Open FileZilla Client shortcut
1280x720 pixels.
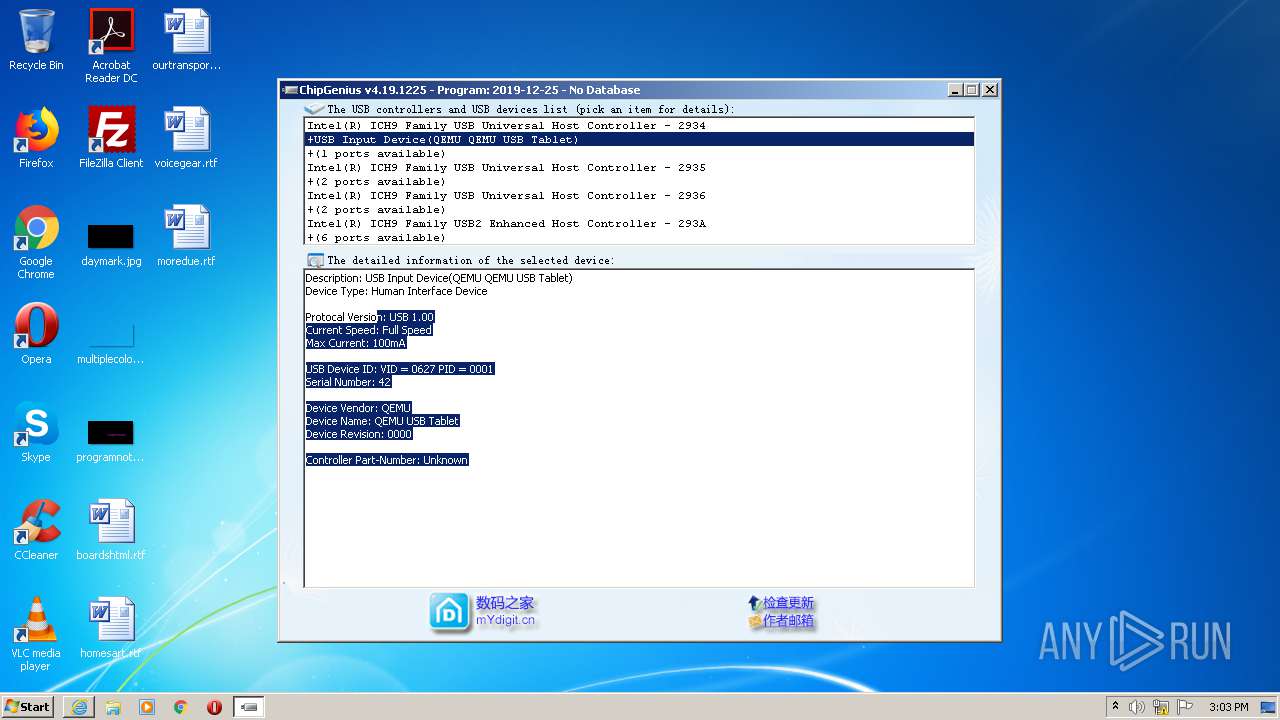coord(111,138)
